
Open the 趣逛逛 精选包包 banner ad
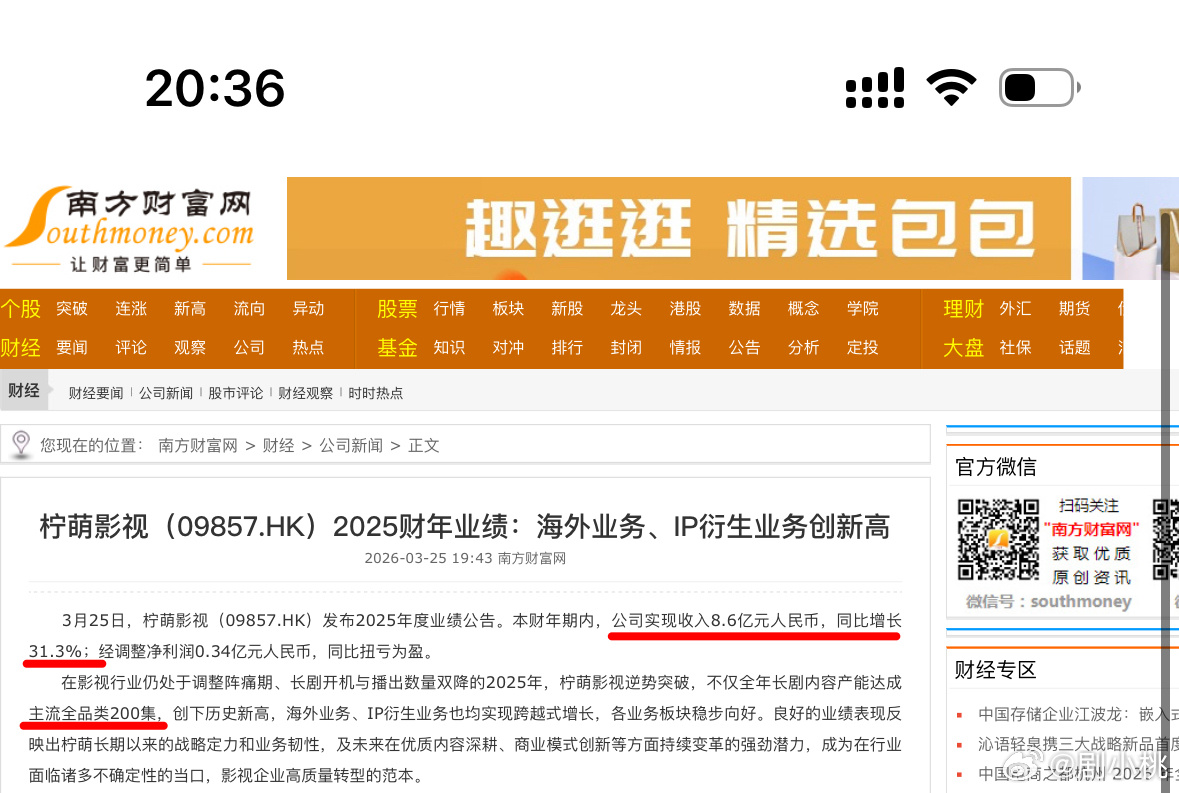(678, 229)
